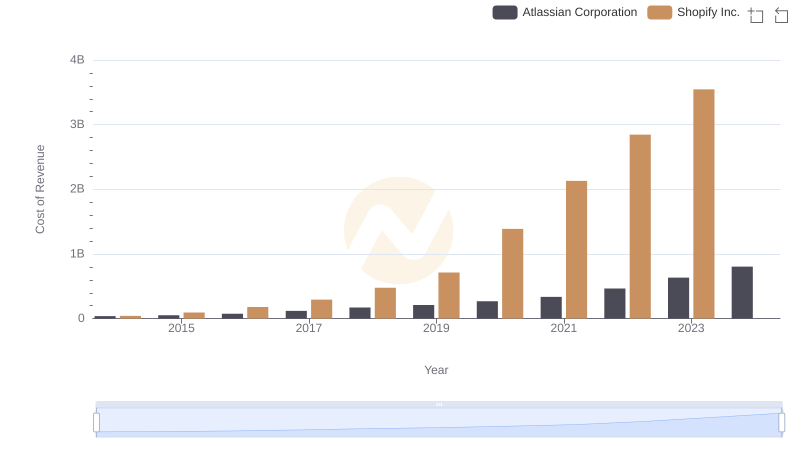The height and width of the screenshot is (461, 800).
Task: Click the Atlassian bar for 2023
Action: 678,298
